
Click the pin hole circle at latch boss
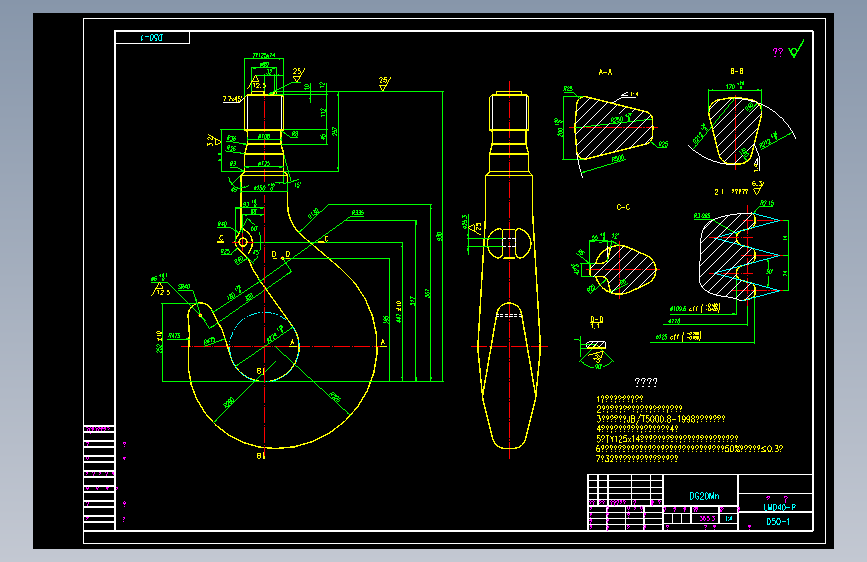243,242
